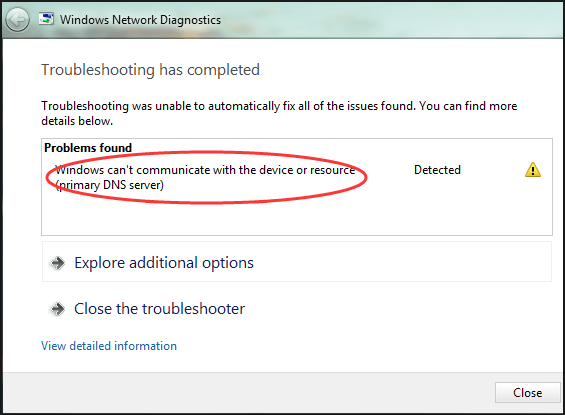Click the Troubleshooting has completed heading
The image size is (565, 415).
[x=150, y=70]
